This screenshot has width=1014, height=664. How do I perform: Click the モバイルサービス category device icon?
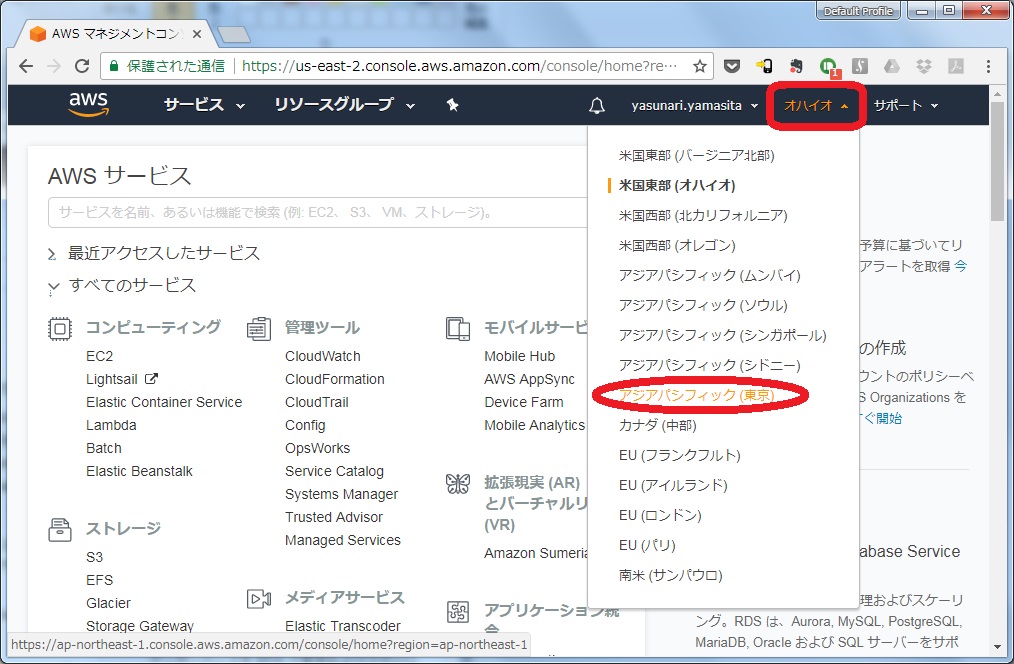pyautogui.click(x=458, y=328)
